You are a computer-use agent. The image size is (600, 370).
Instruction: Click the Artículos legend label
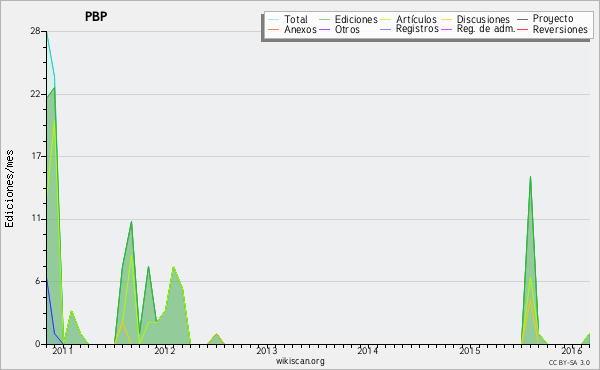point(416,19)
